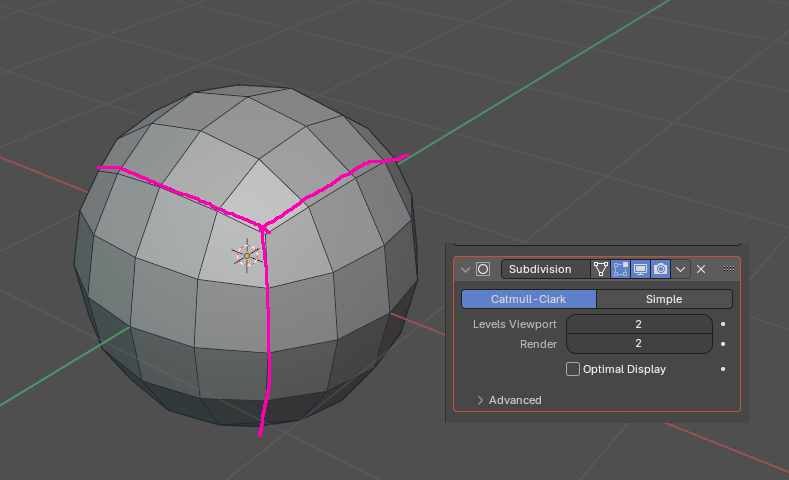Toggle Edit Mode display for modifier
This screenshot has height=480, width=789.
pos(620,269)
